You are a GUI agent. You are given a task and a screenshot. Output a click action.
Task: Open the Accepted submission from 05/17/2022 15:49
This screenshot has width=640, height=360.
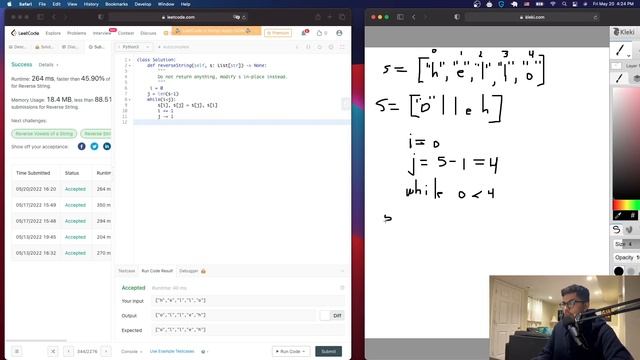click(x=75, y=205)
